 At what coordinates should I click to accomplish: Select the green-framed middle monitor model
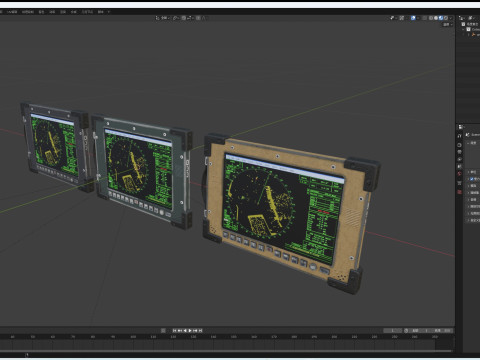143,172
